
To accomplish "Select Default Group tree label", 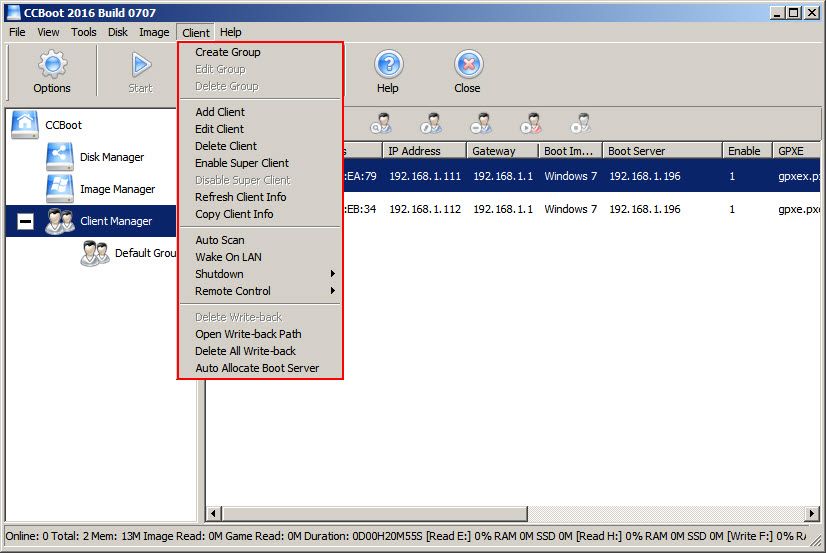I will click(x=145, y=253).
